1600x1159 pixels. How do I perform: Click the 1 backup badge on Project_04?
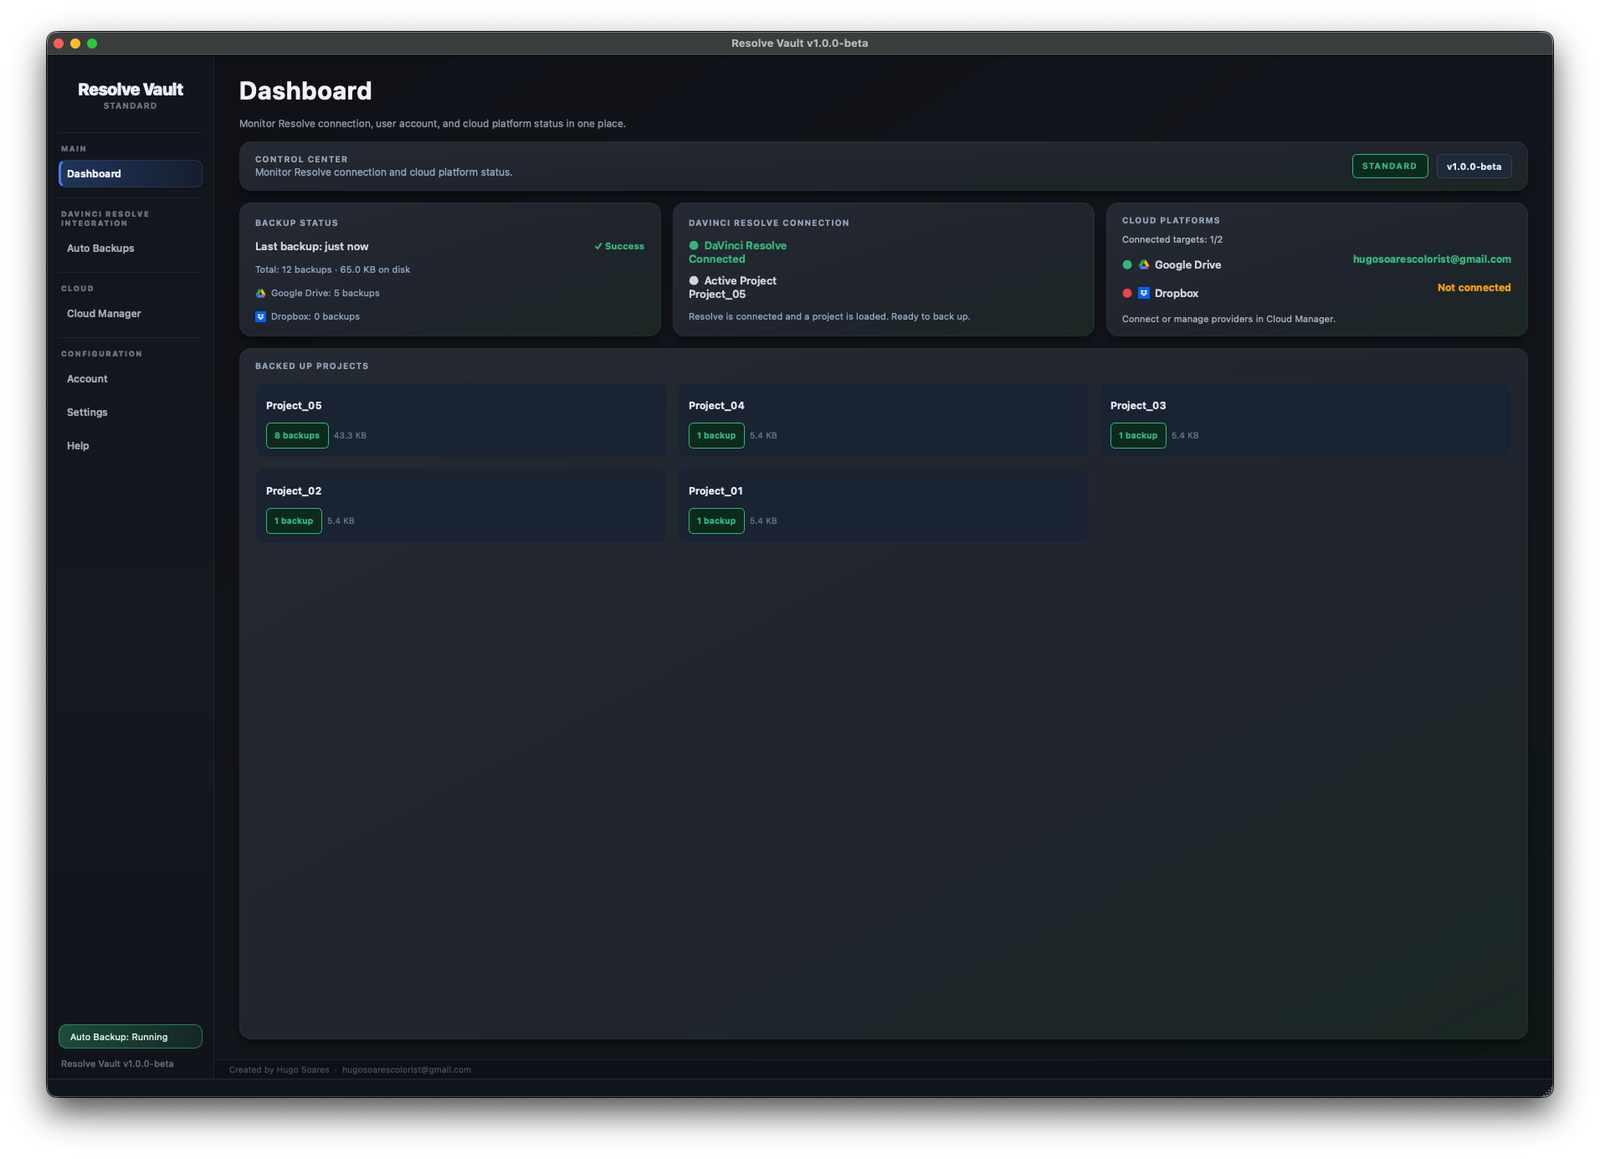coord(716,436)
